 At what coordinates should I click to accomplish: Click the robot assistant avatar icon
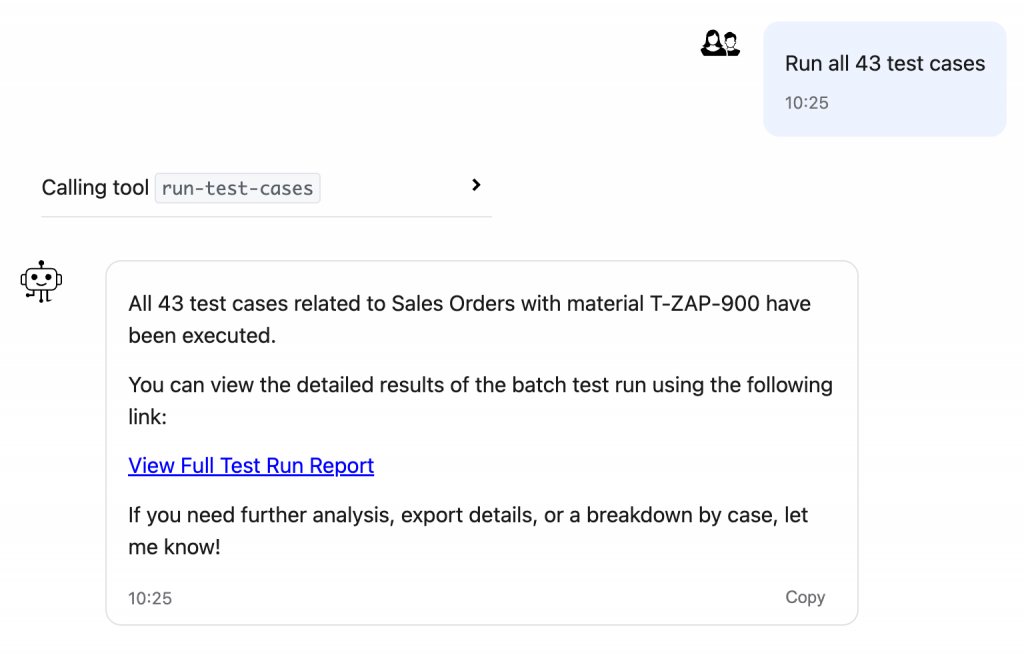(41, 281)
